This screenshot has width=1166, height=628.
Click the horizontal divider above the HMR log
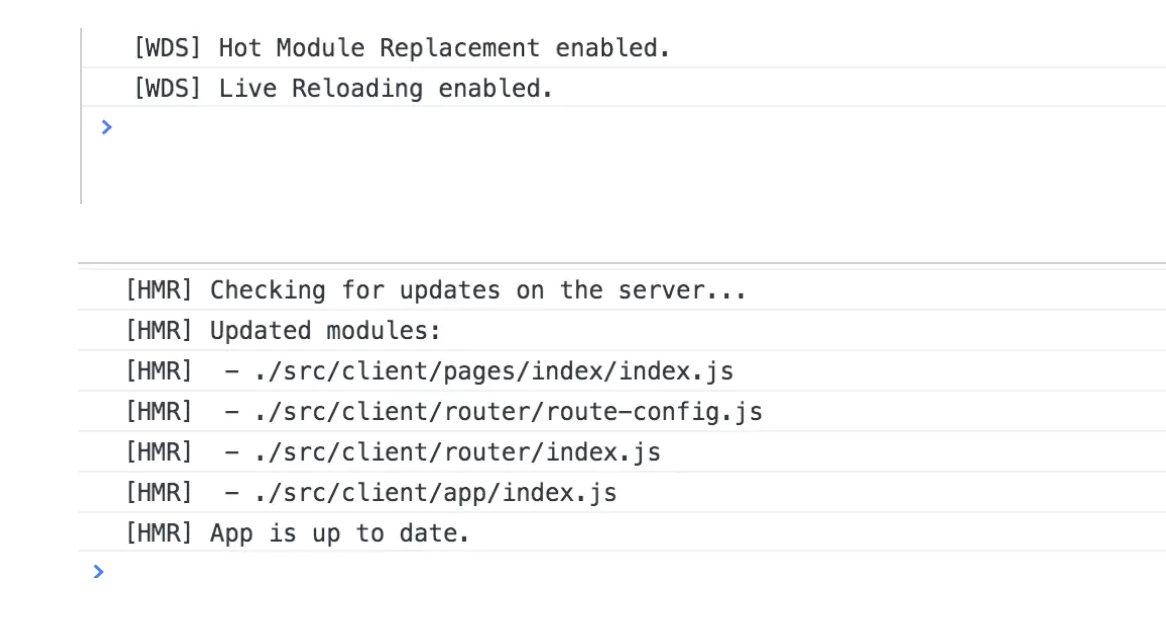pyautogui.click(x=620, y=264)
